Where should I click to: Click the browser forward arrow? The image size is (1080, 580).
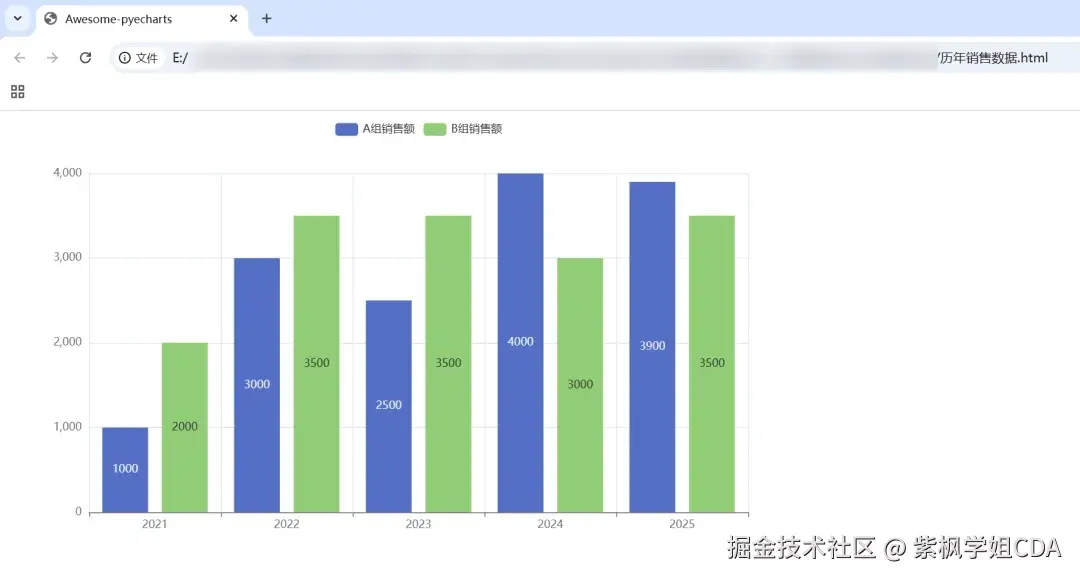tap(52, 58)
